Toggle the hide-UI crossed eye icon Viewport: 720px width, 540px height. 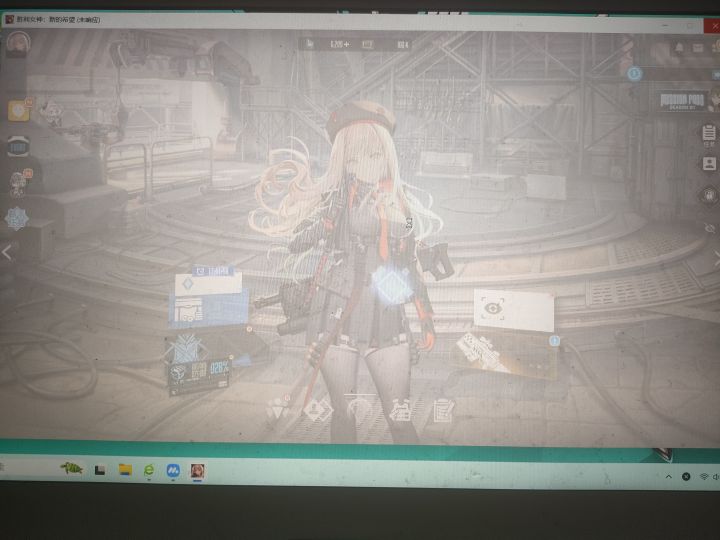[710, 228]
